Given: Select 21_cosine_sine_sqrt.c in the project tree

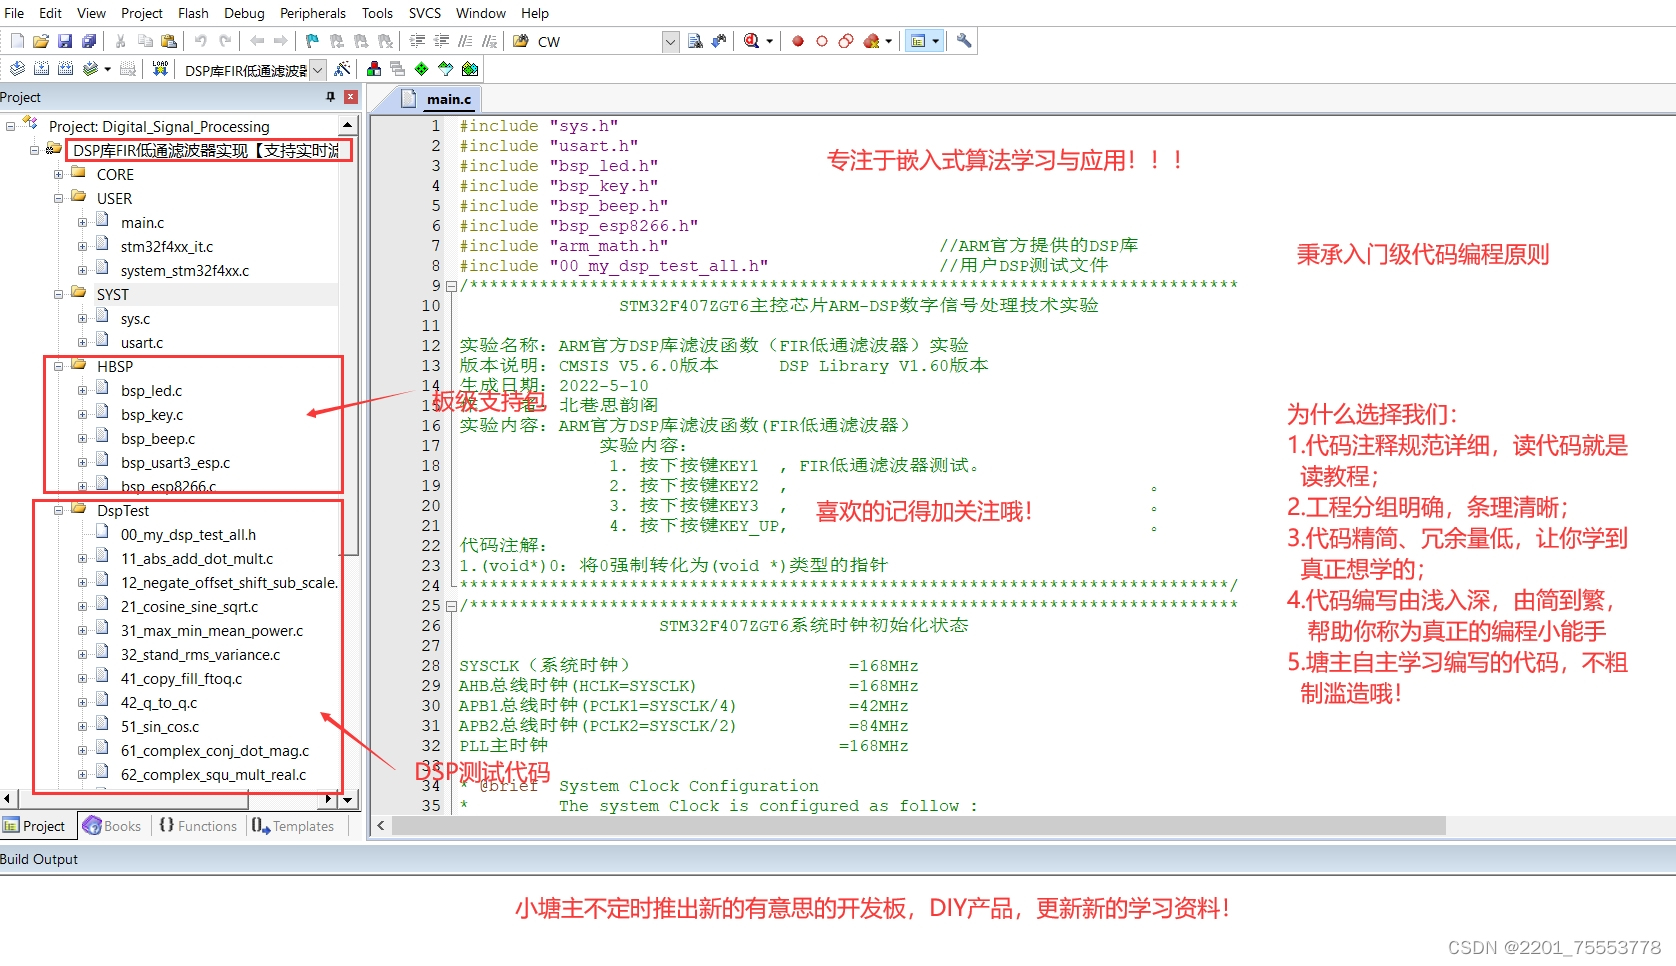Looking at the screenshot, I should 189,607.
